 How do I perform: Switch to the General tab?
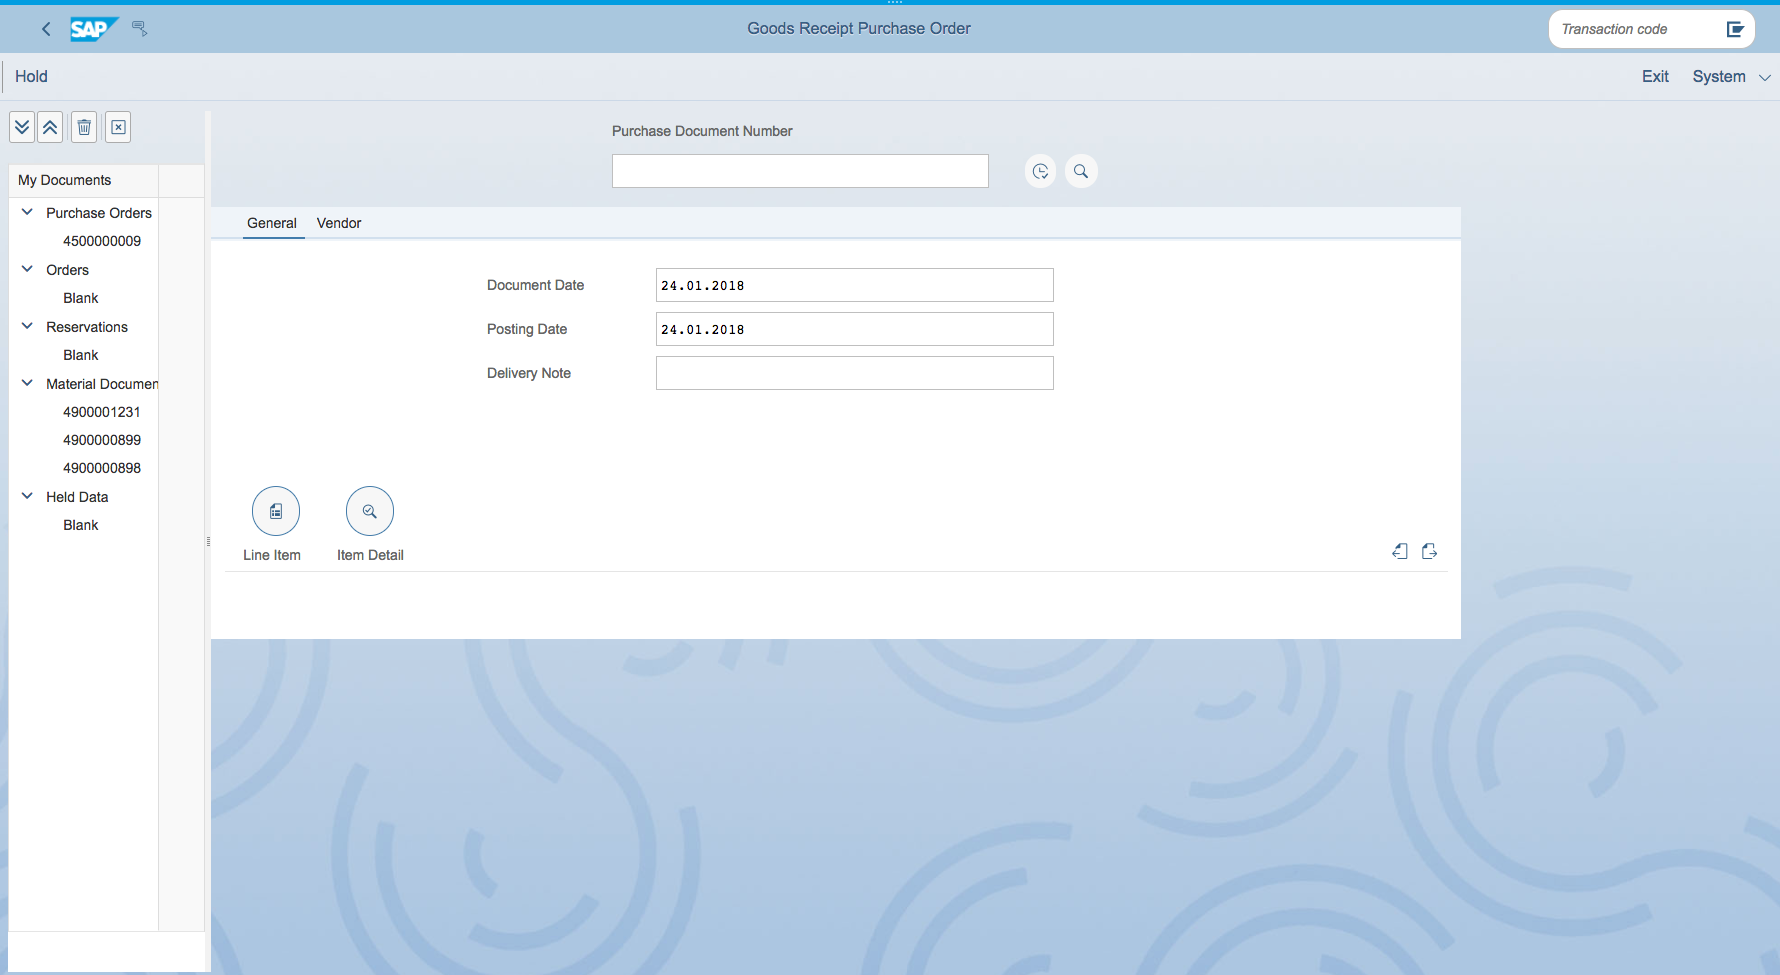(x=272, y=223)
